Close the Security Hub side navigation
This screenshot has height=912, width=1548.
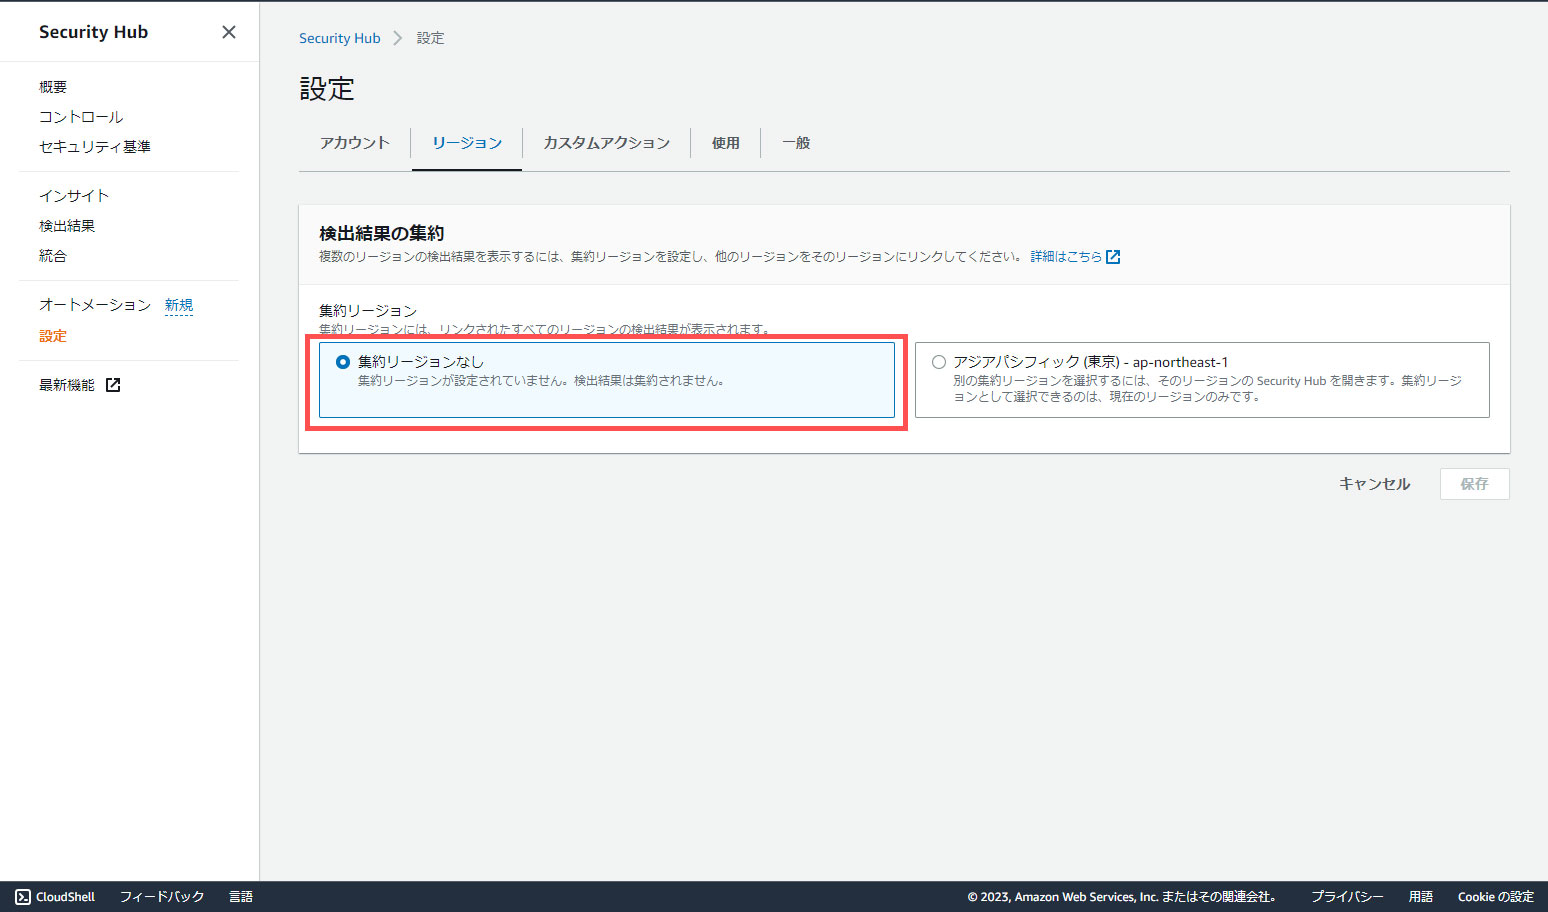(229, 32)
